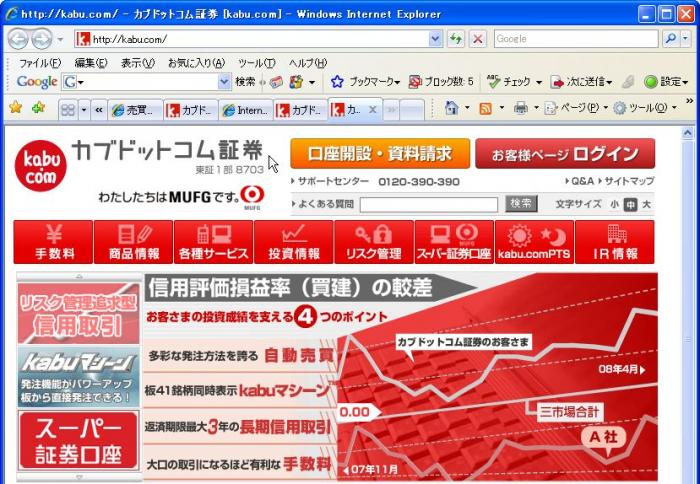Image resolution: width=700 pixels, height=484 pixels.
Task: Click the お客様ページ ログイン button
Action: pos(565,154)
